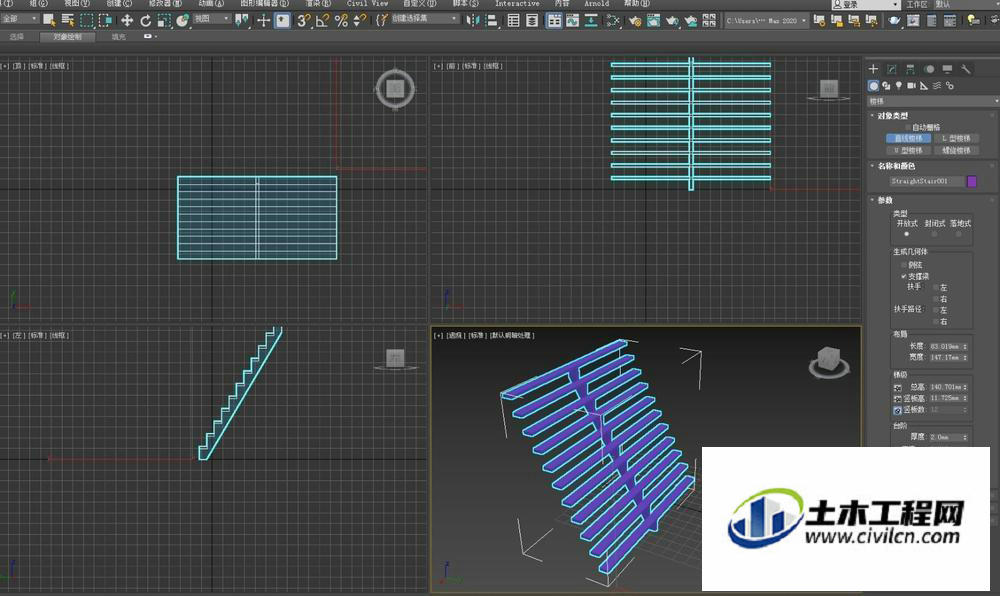Image resolution: width=1000 pixels, height=596 pixels.
Task: Open Select by Name tool
Action: [x=68, y=20]
